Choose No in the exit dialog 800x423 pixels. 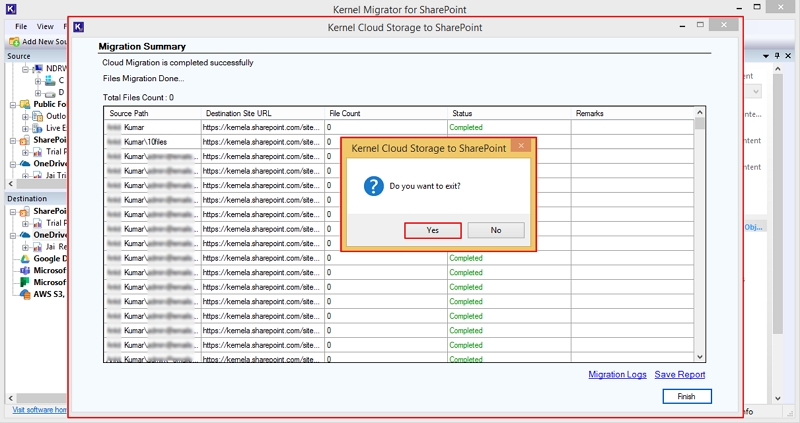click(496, 230)
